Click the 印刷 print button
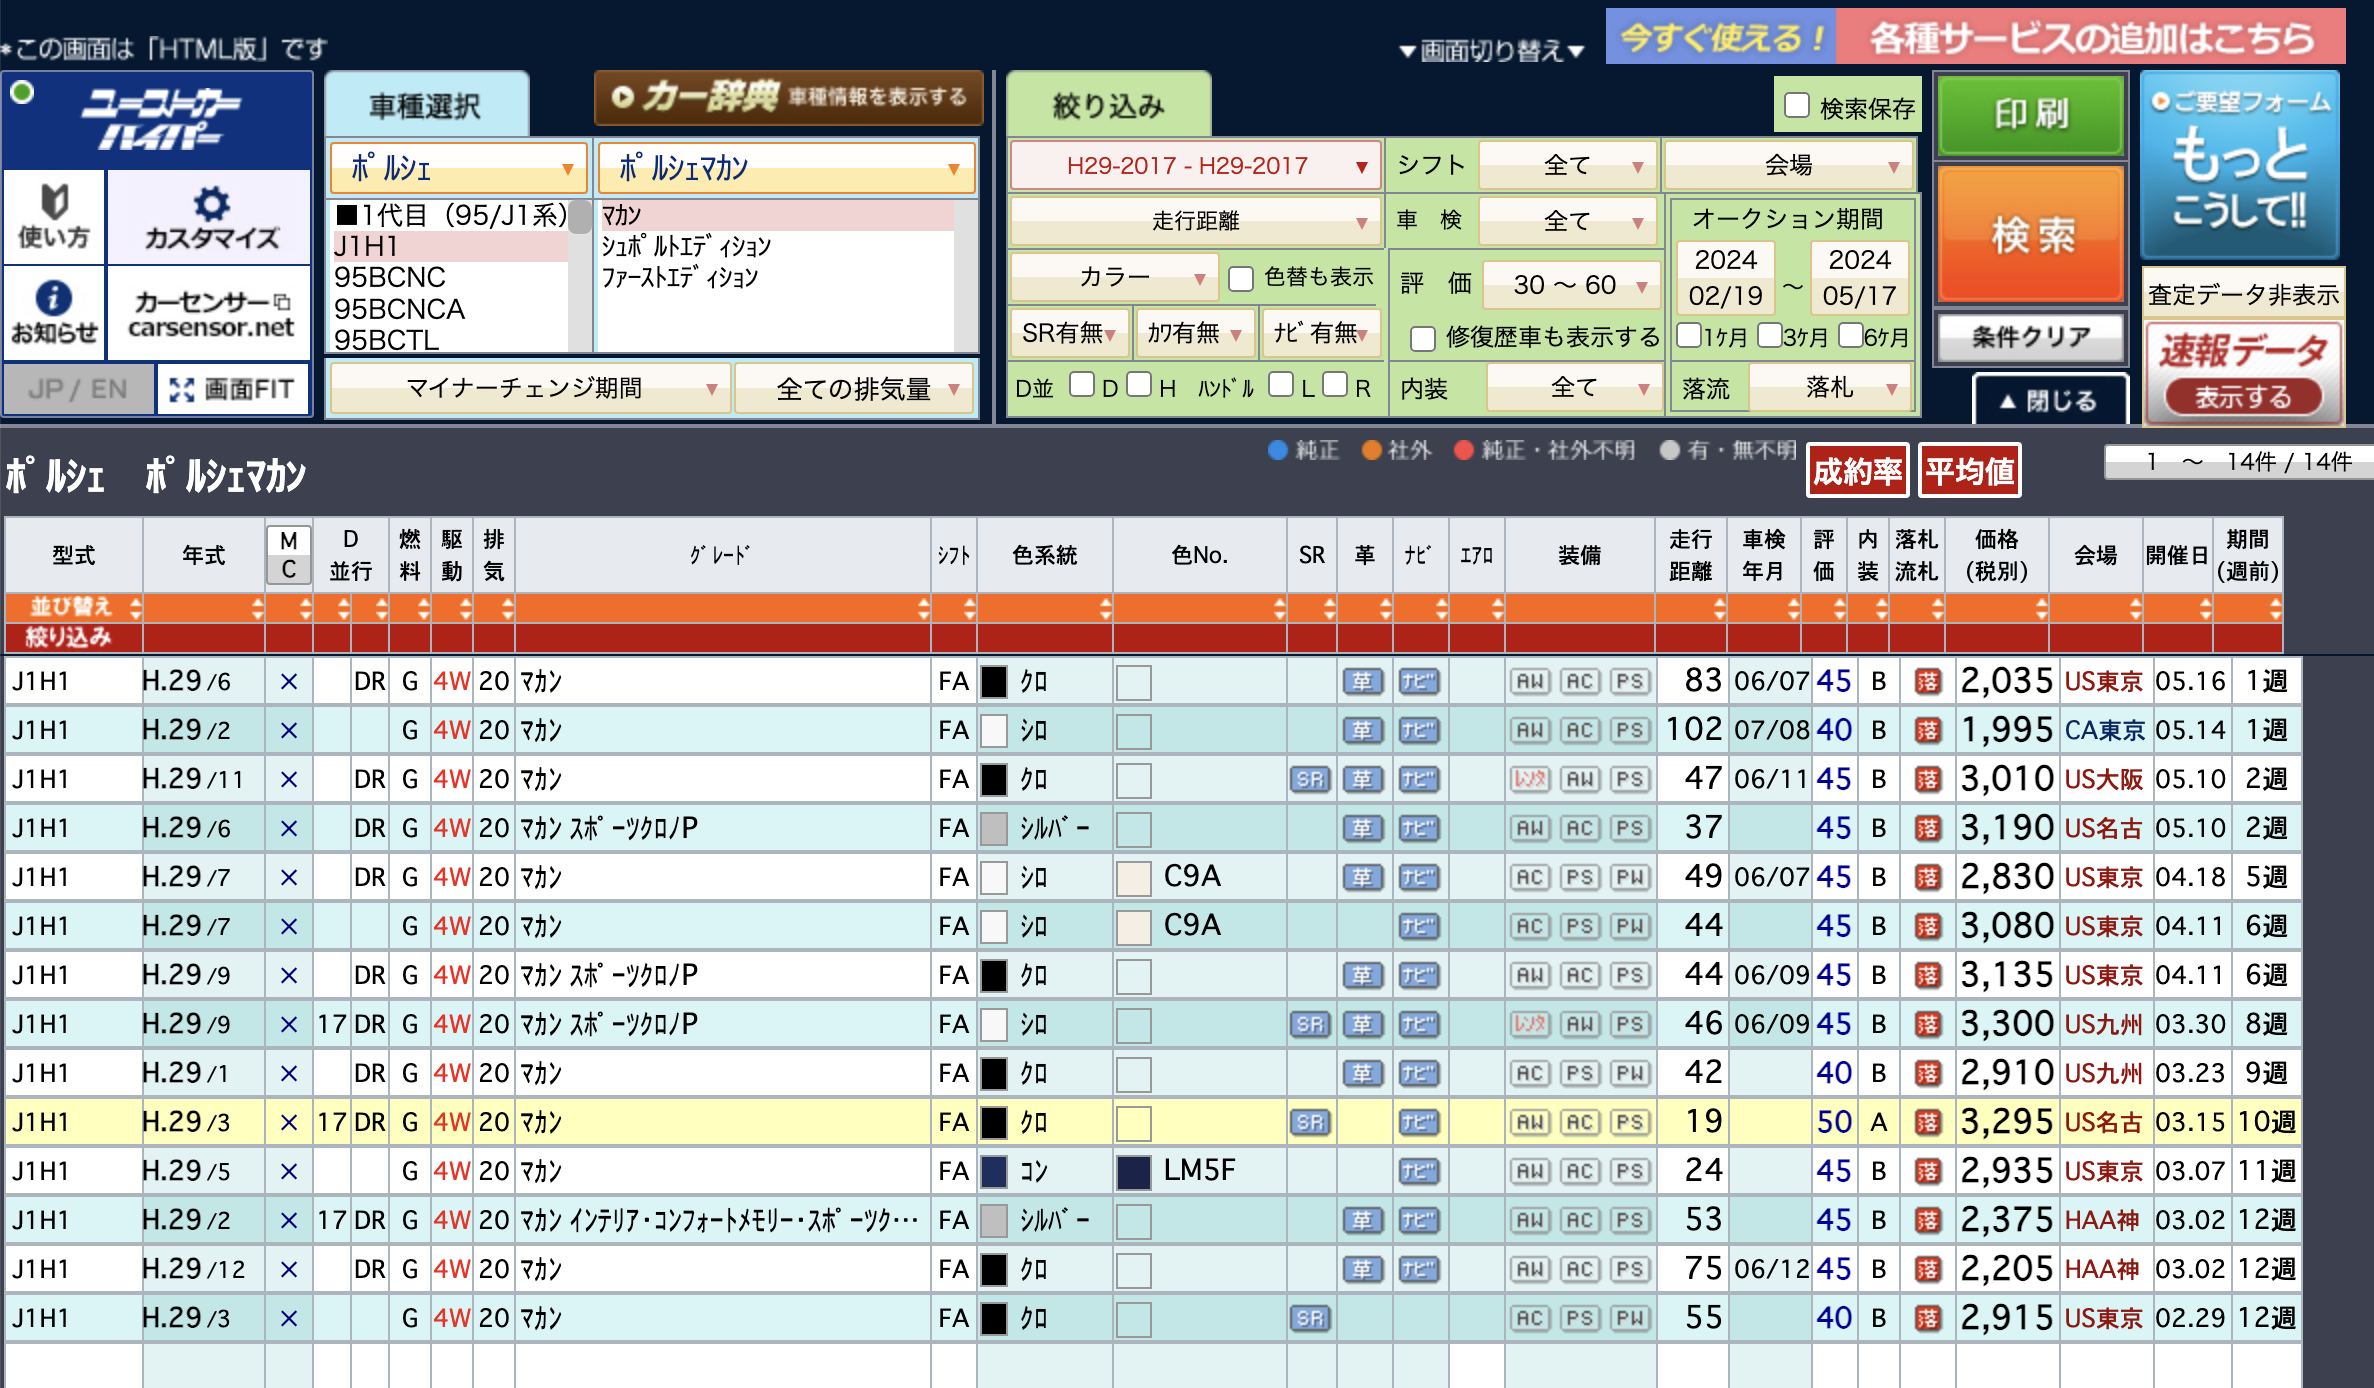 (2031, 114)
